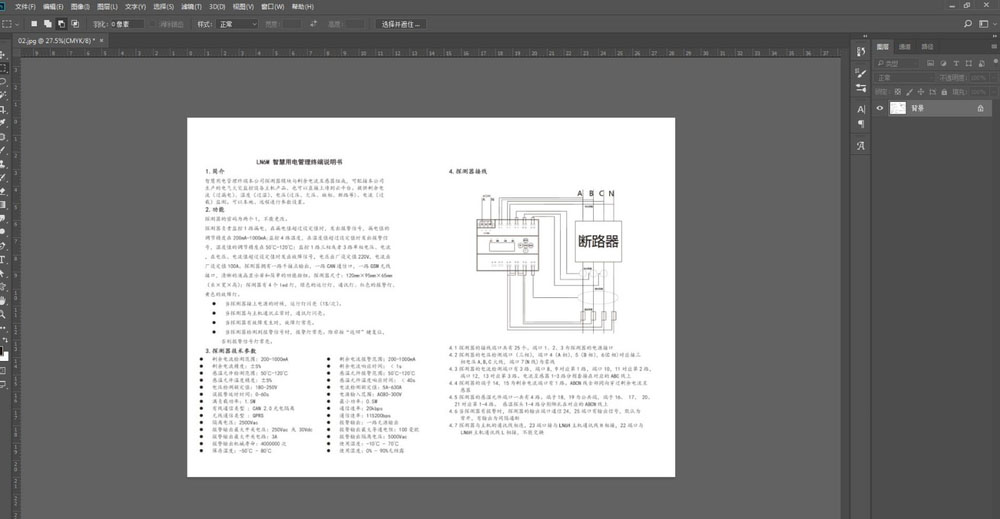Click the 选择并遮住 button
This screenshot has width=1000, height=519.
click(402, 23)
